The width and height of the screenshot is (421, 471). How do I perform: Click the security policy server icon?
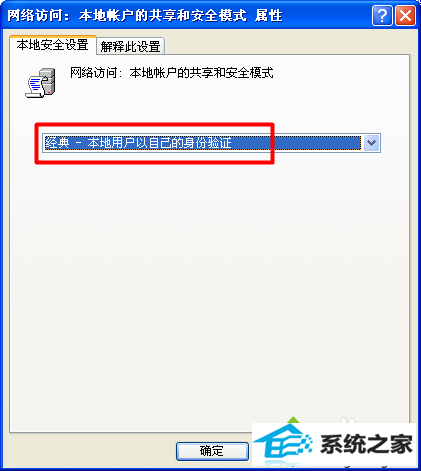tap(41, 83)
